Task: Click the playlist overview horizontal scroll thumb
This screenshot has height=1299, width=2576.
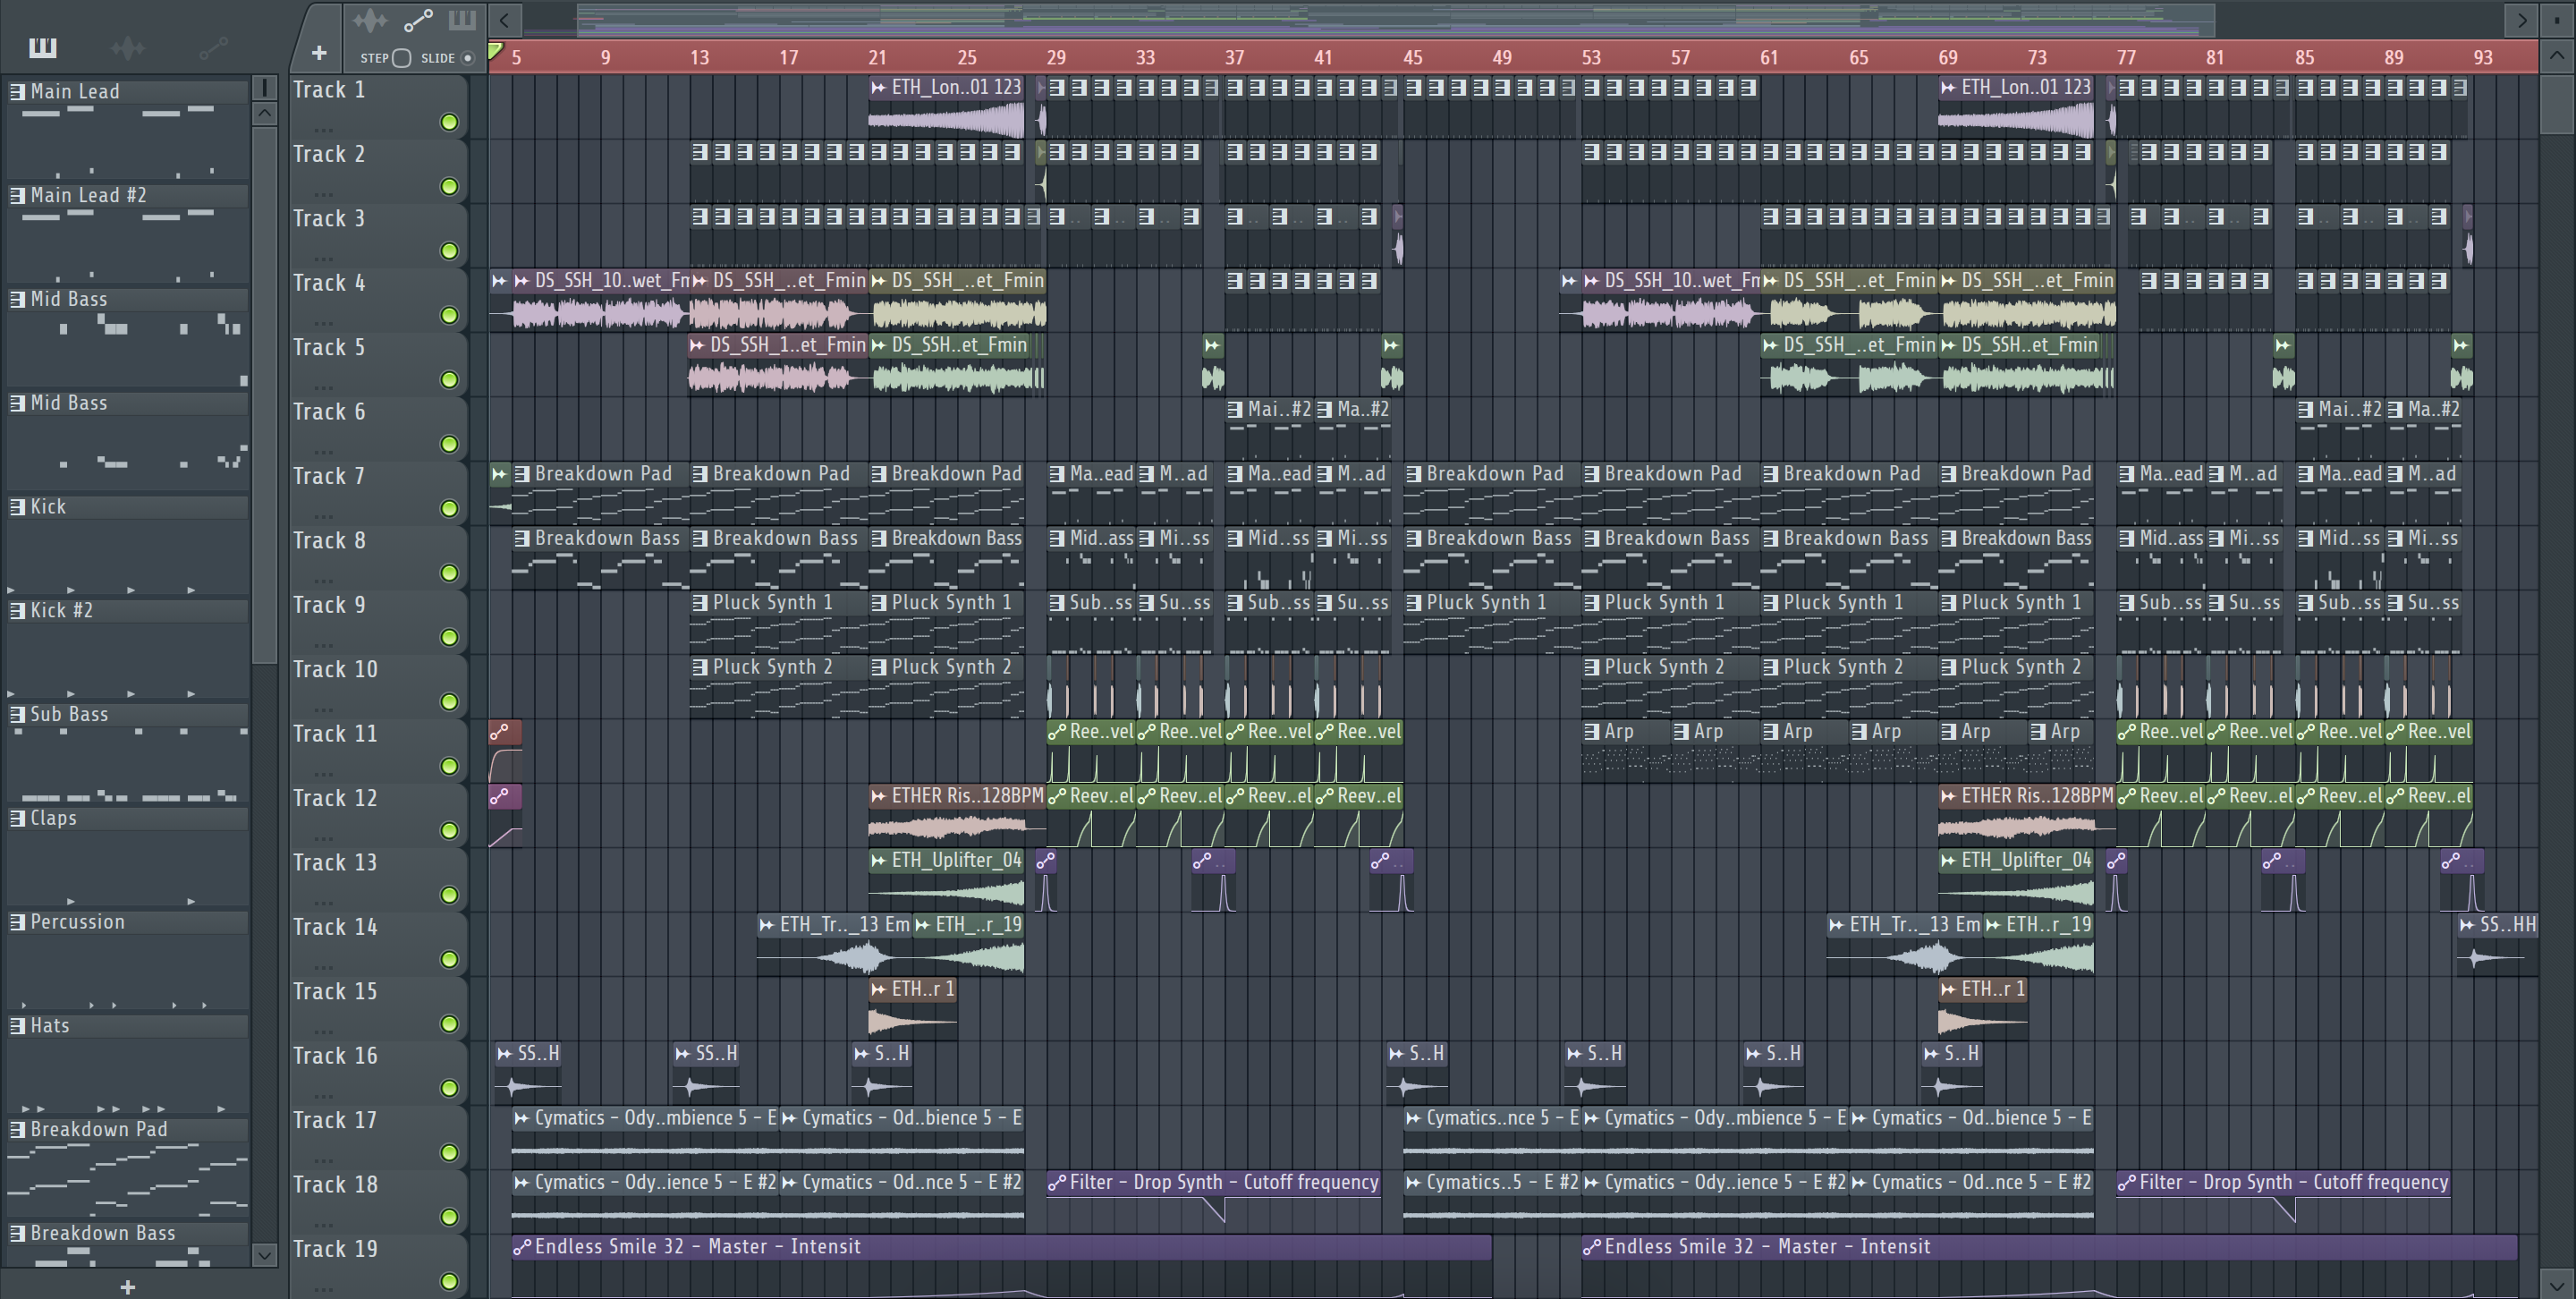Action: (1395, 19)
